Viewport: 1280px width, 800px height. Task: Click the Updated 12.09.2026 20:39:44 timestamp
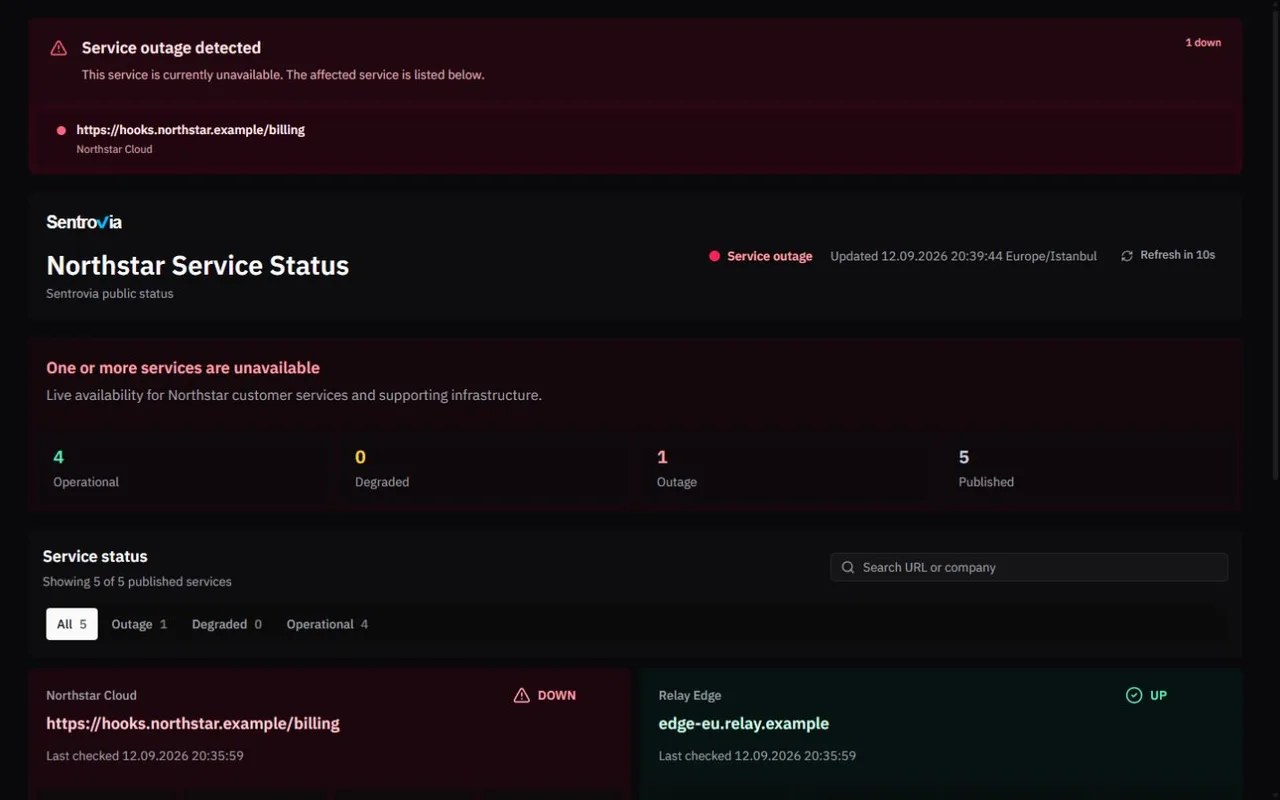pyautogui.click(x=963, y=256)
